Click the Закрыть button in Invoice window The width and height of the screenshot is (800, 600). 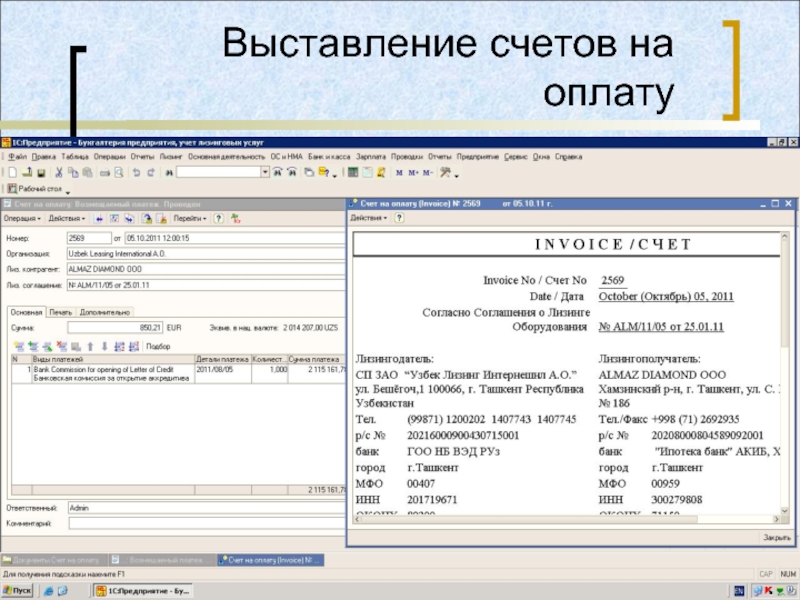tap(777, 537)
